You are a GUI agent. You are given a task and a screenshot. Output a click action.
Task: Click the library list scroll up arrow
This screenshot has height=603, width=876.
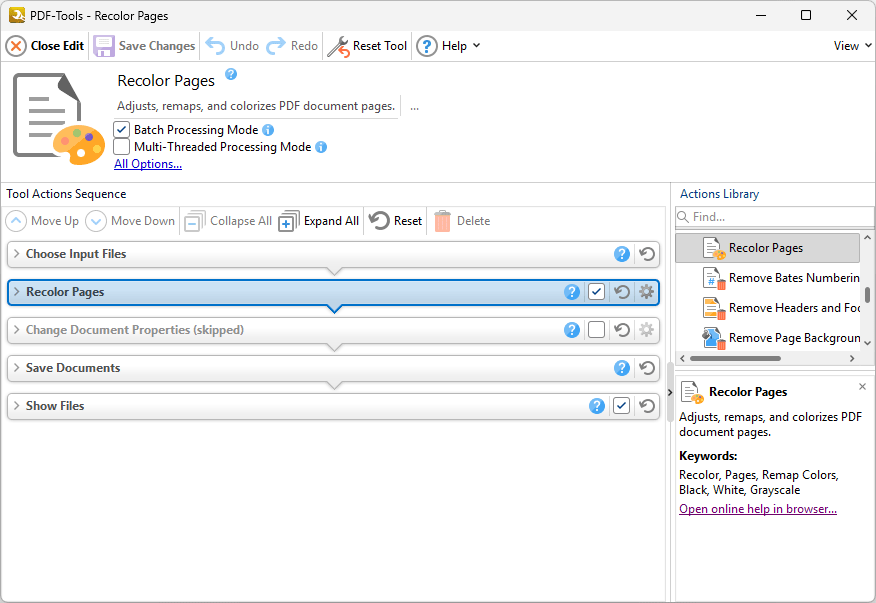(867, 238)
